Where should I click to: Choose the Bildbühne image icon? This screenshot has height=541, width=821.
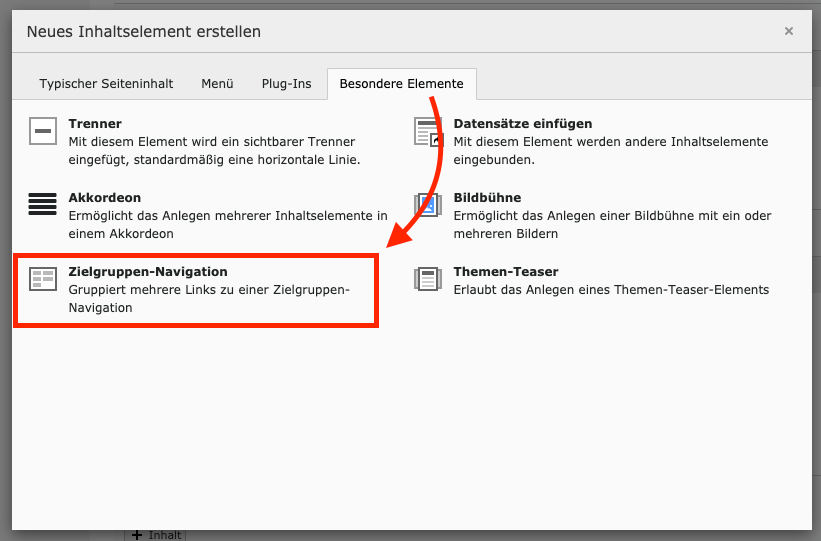[428, 205]
